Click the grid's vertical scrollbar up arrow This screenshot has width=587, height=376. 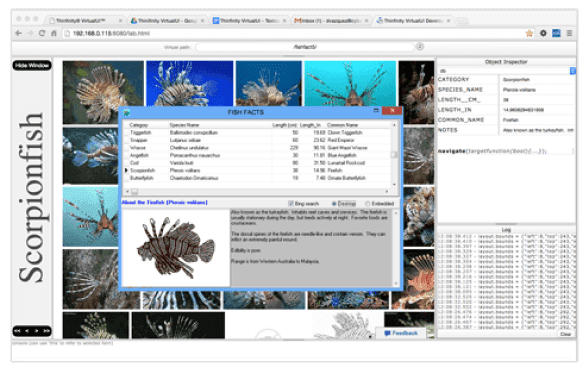[x=394, y=125]
